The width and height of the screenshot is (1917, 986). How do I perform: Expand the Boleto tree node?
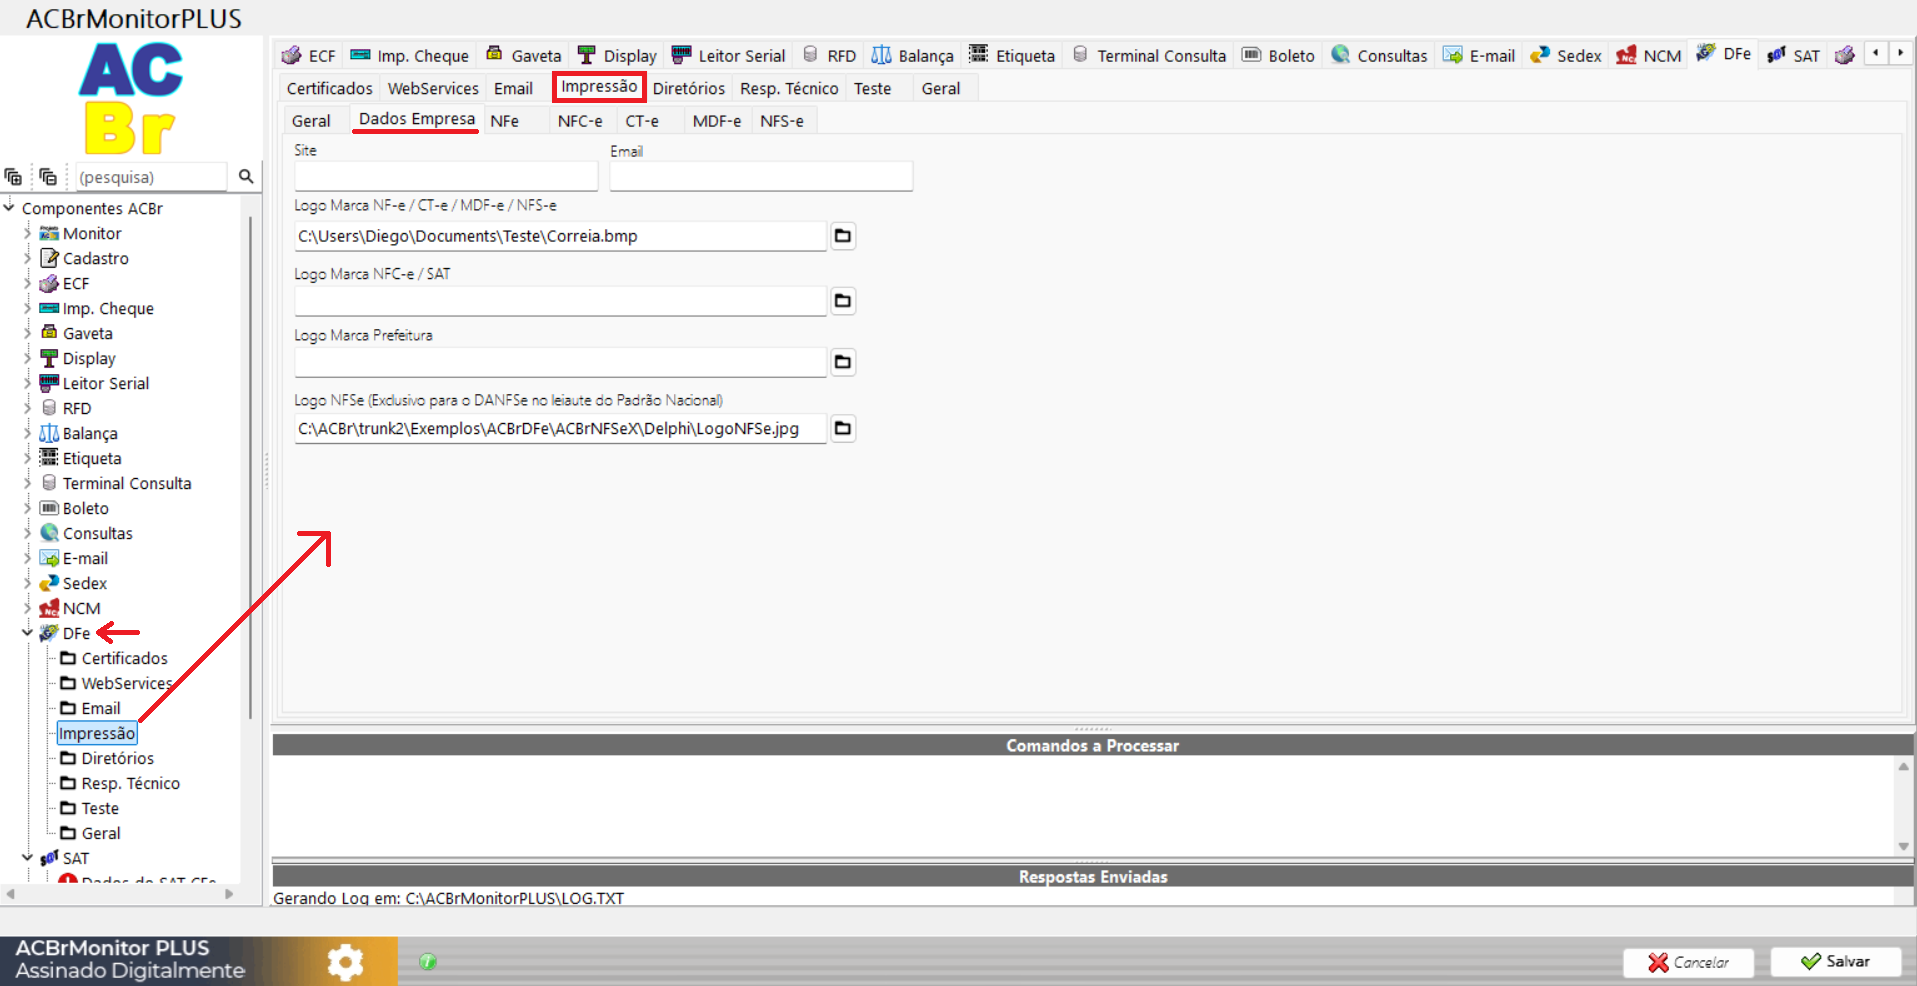(x=27, y=508)
